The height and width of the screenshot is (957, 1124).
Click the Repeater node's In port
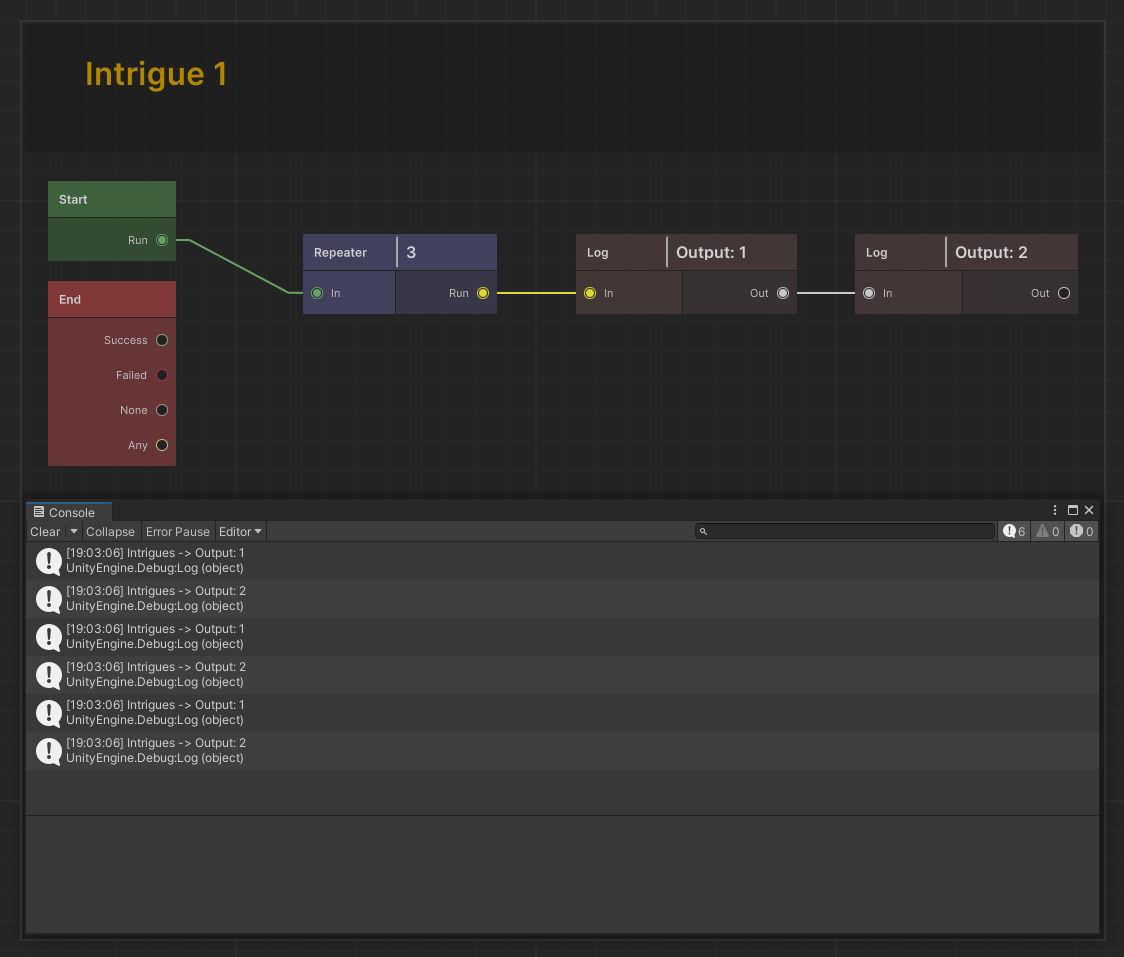pos(317,293)
